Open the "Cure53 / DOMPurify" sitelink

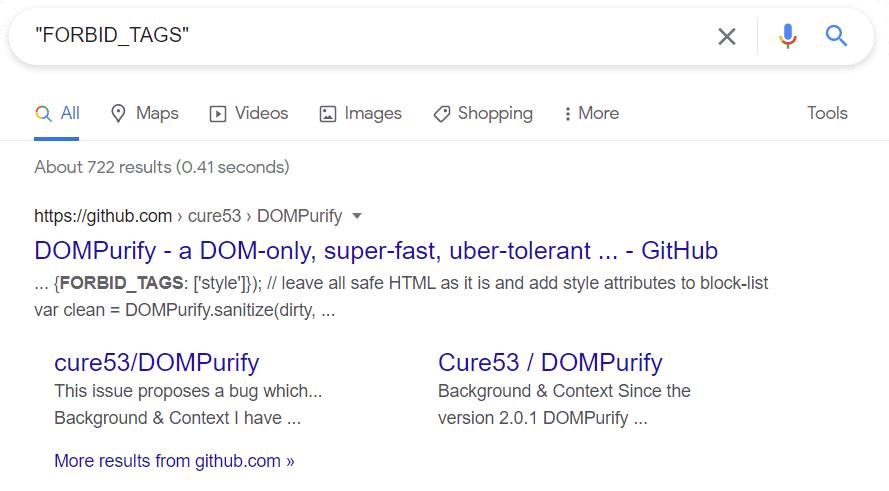(550, 362)
